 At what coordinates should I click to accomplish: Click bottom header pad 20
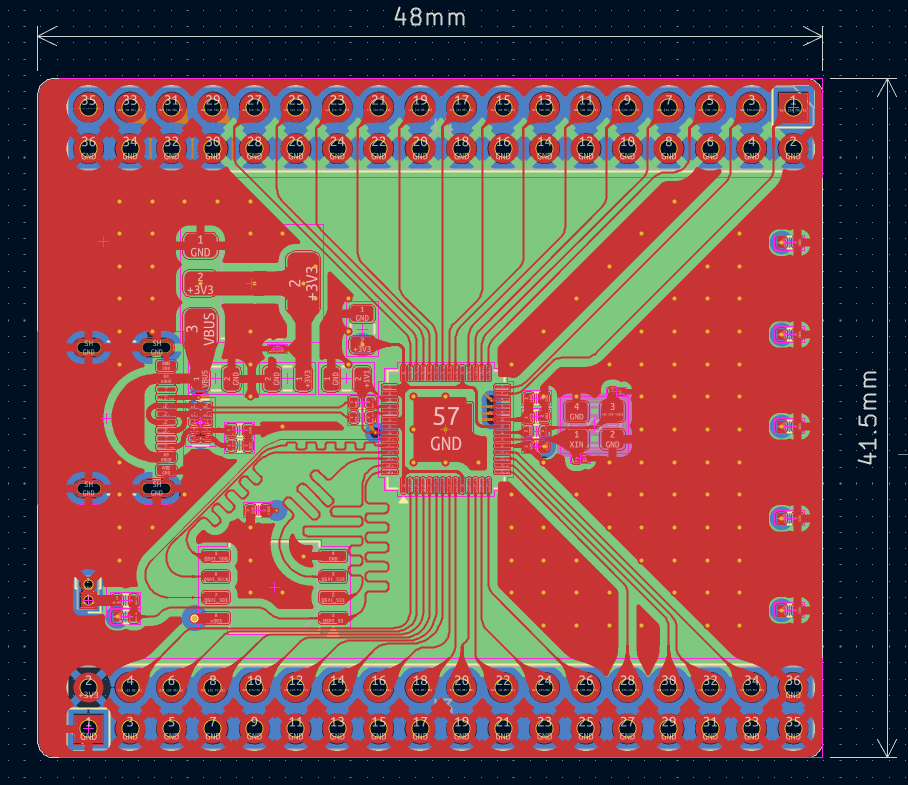coord(462,687)
